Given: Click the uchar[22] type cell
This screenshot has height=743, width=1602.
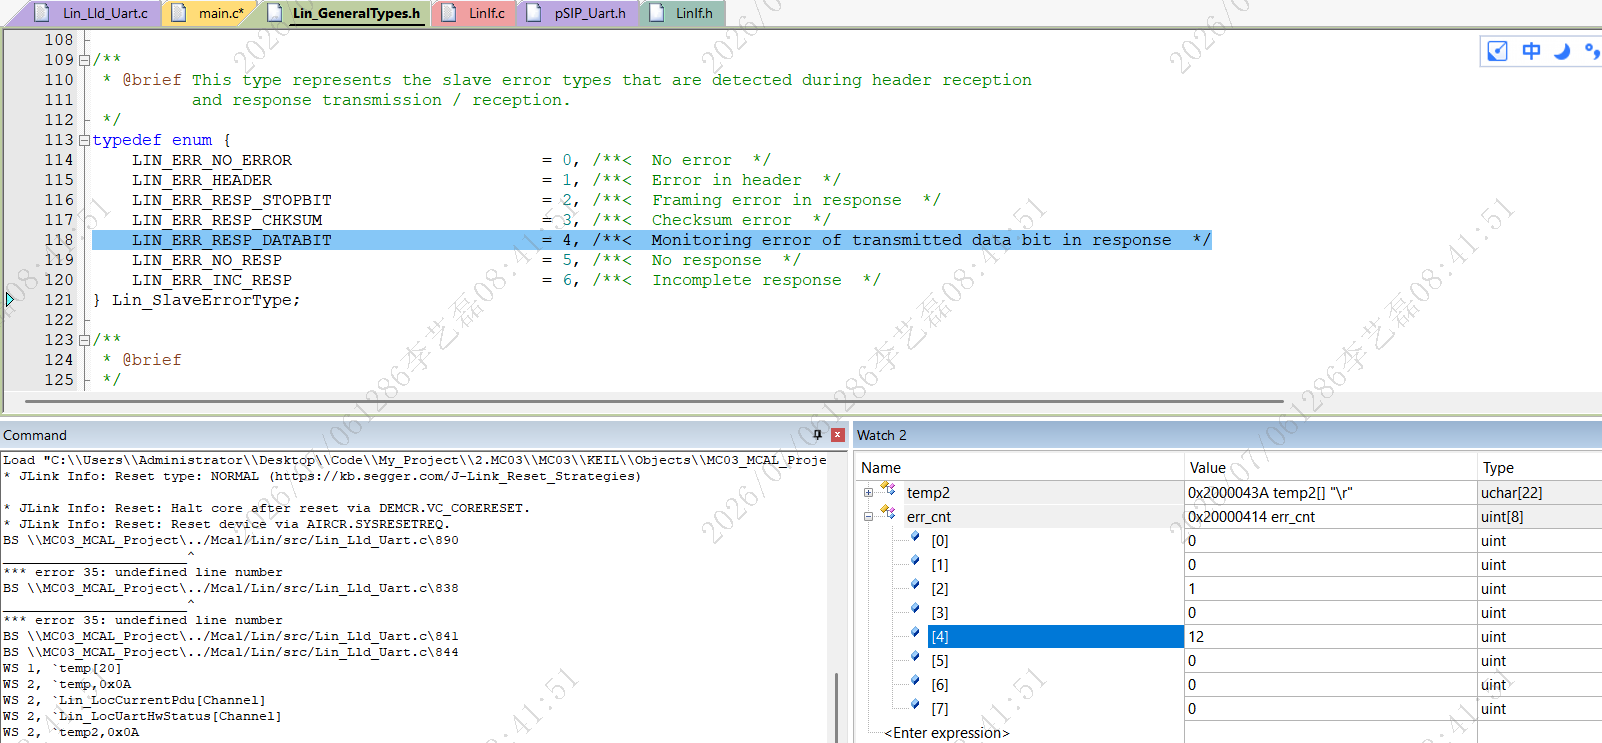Looking at the screenshot, I should pos(1540,492).
